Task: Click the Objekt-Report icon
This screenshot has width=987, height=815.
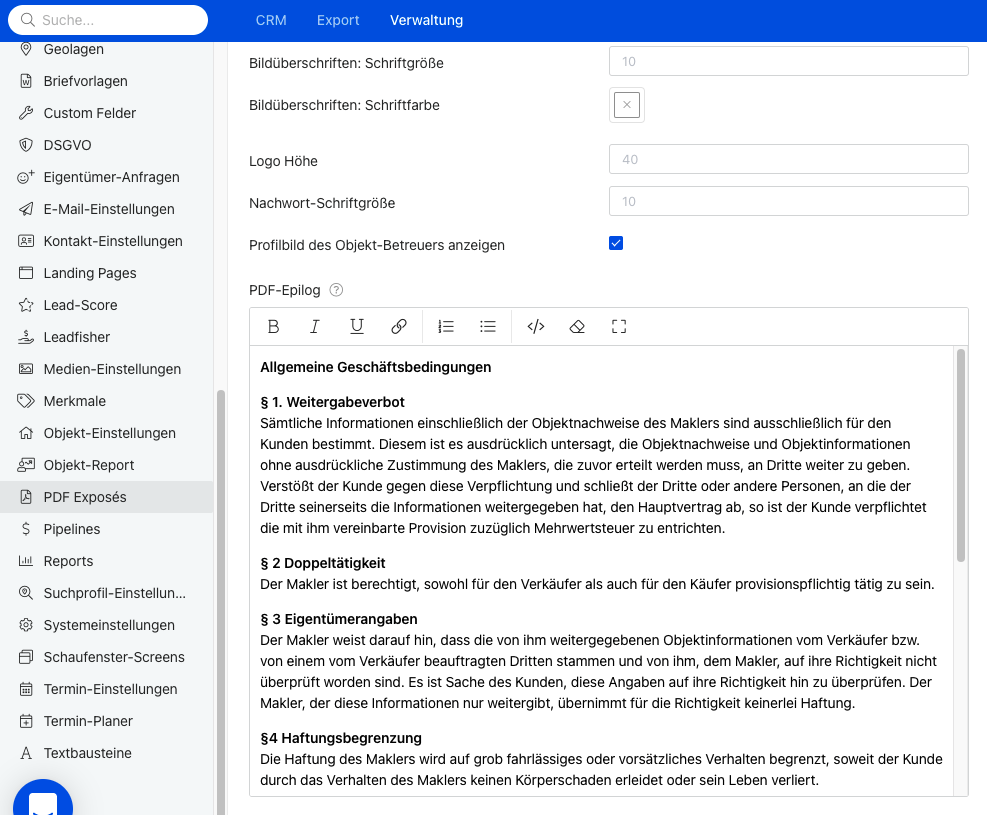Action: coord(26,466)
